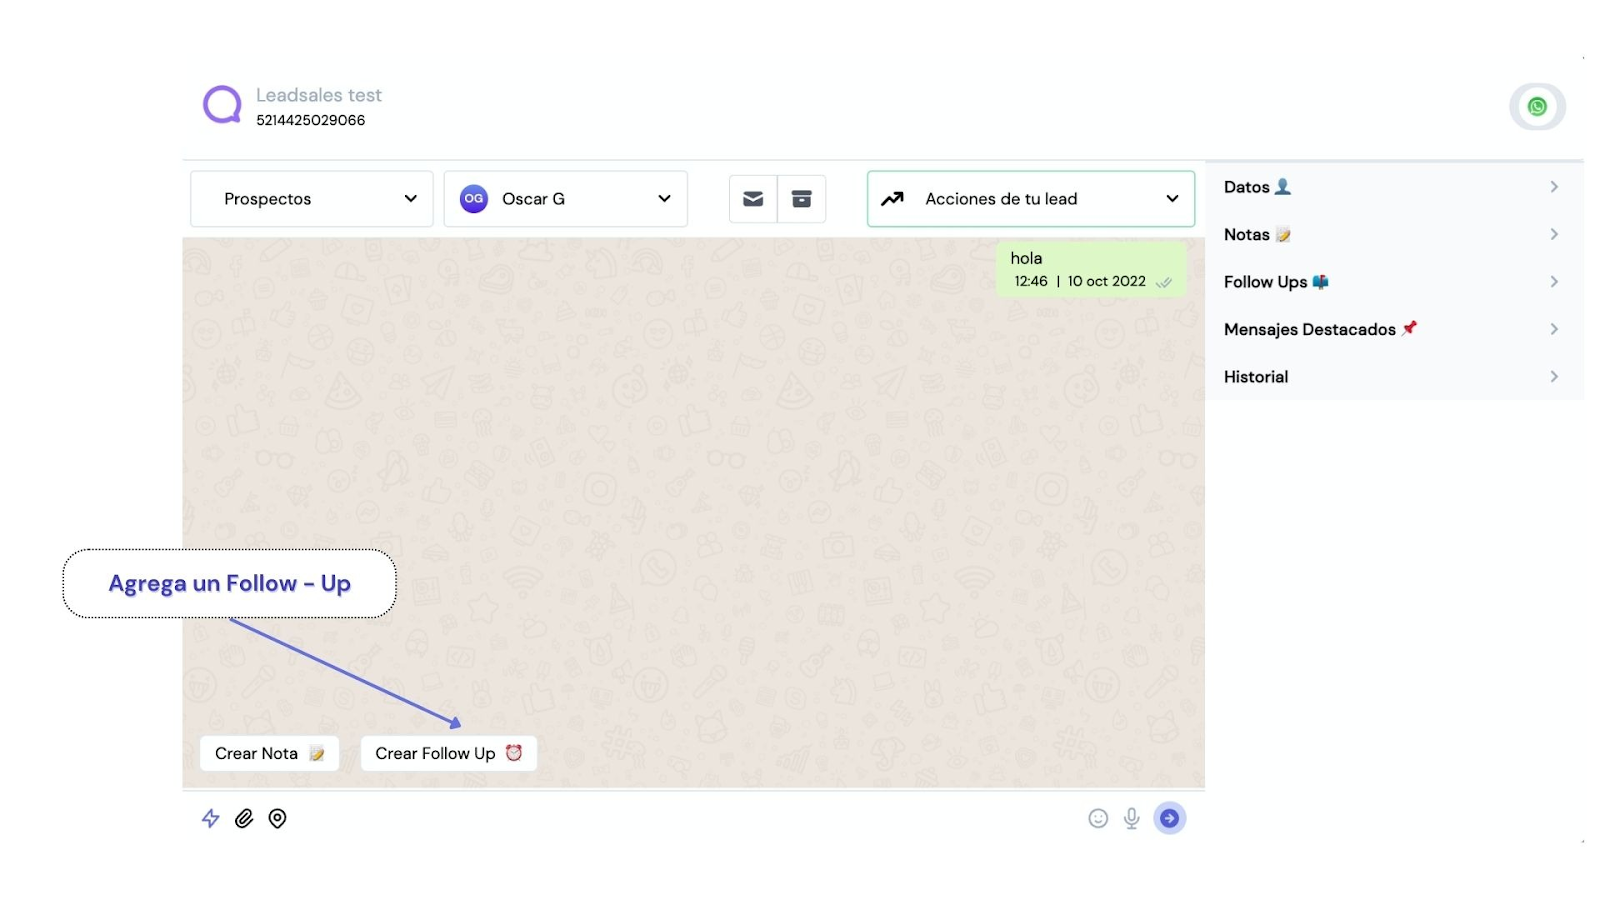Click the hola message bubble
The width and height of the screenshot is (1600, 900).
(x=1091, y=269)
